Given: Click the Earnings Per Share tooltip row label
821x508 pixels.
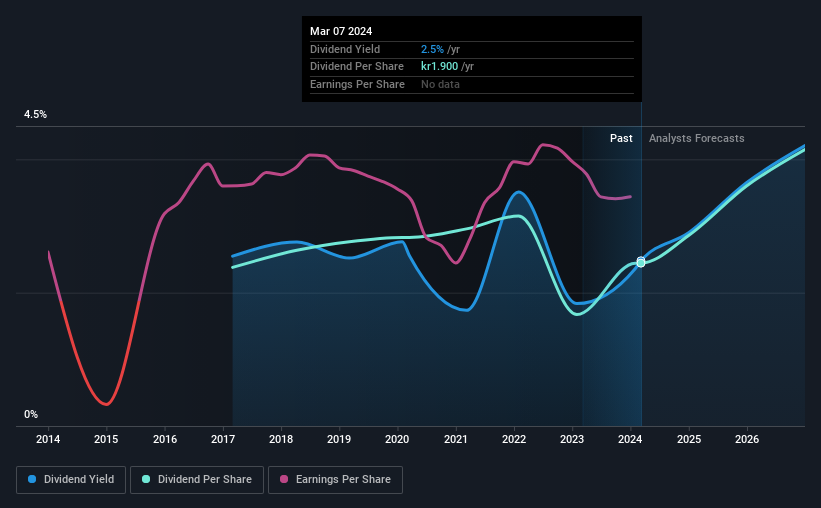Looking at the screenshot, I should (x=357, y=84).
